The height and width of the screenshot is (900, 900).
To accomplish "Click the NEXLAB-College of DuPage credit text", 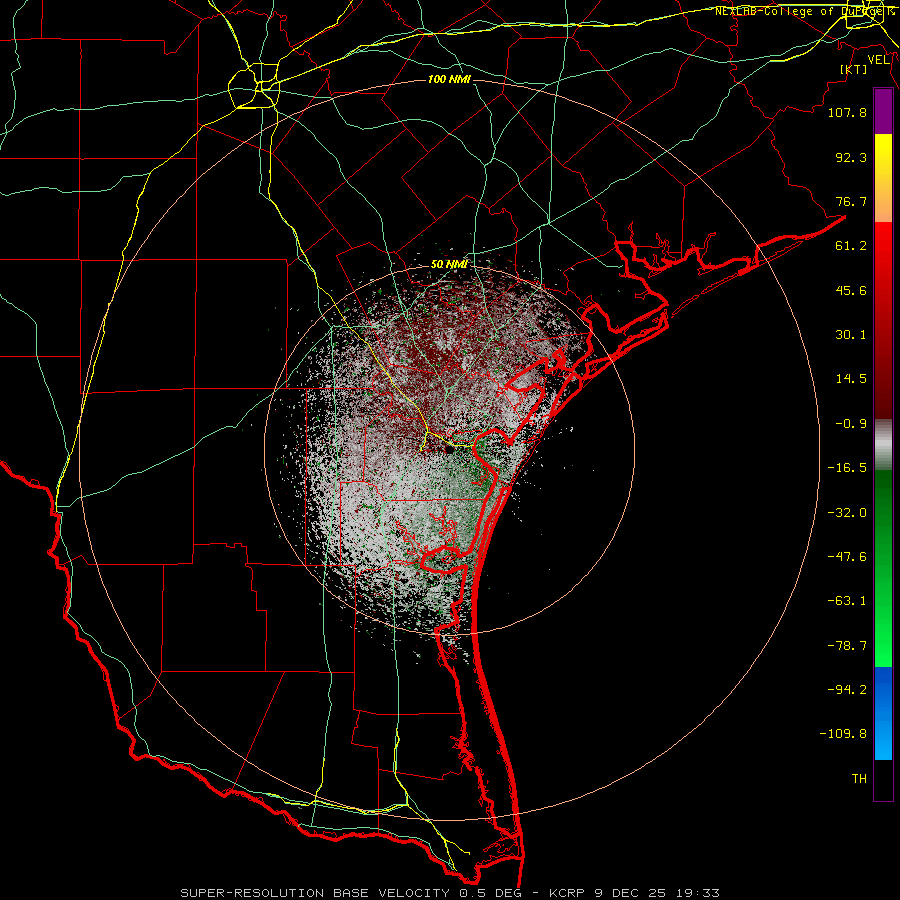I will click(804, 11).
